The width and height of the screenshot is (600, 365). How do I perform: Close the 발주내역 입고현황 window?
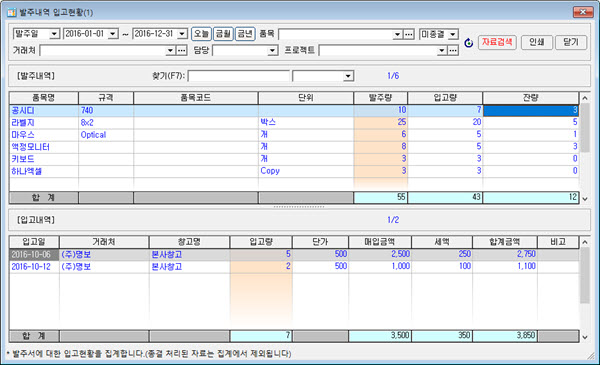(583, 12)
